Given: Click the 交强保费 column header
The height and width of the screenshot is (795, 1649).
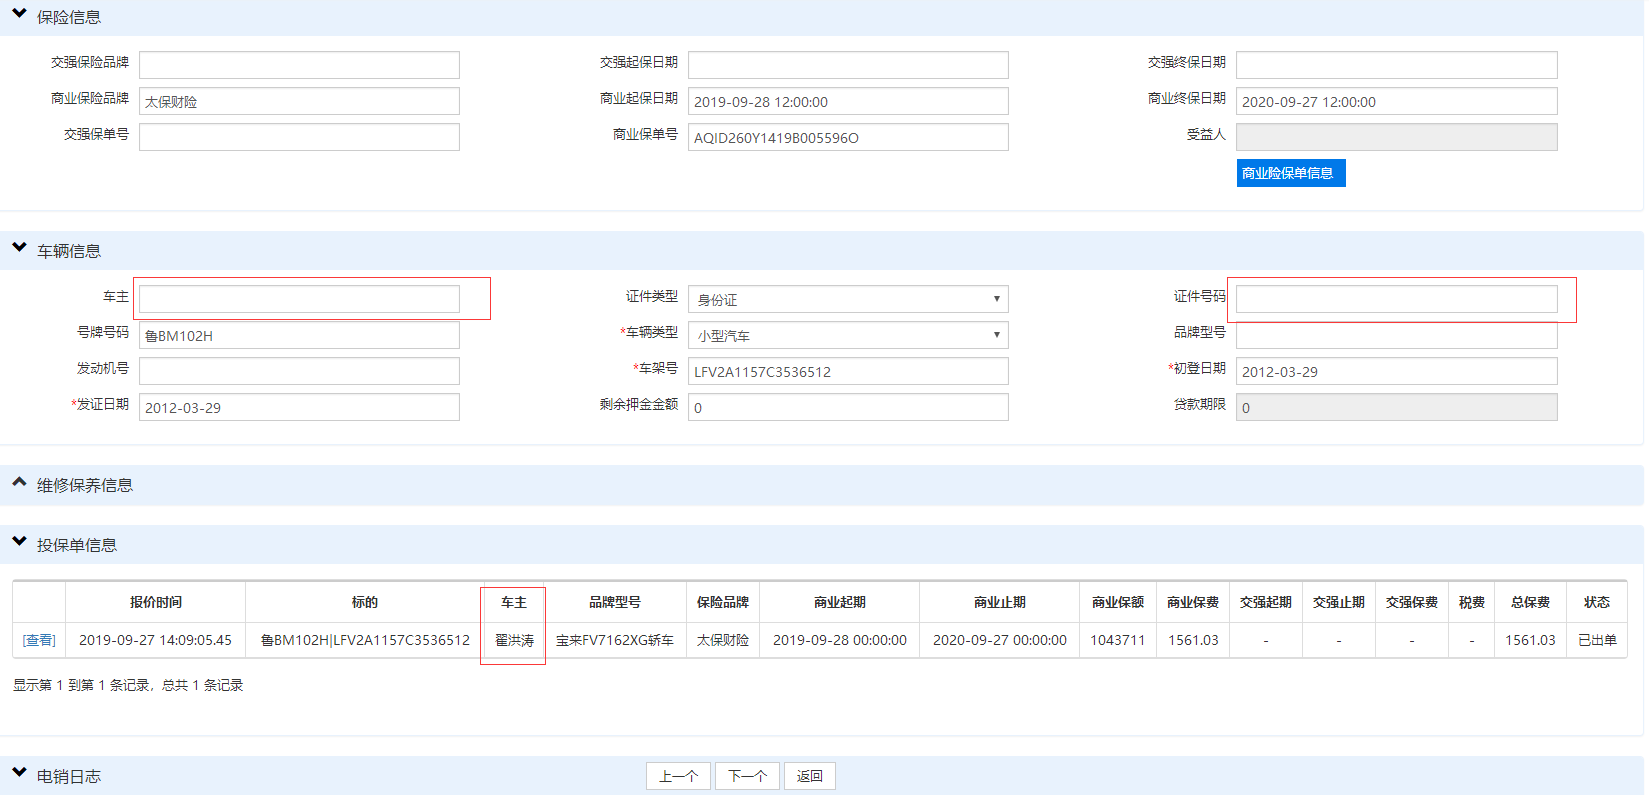Looking at the screenshot, I should pyautogui.click(x=1412, y=602).
